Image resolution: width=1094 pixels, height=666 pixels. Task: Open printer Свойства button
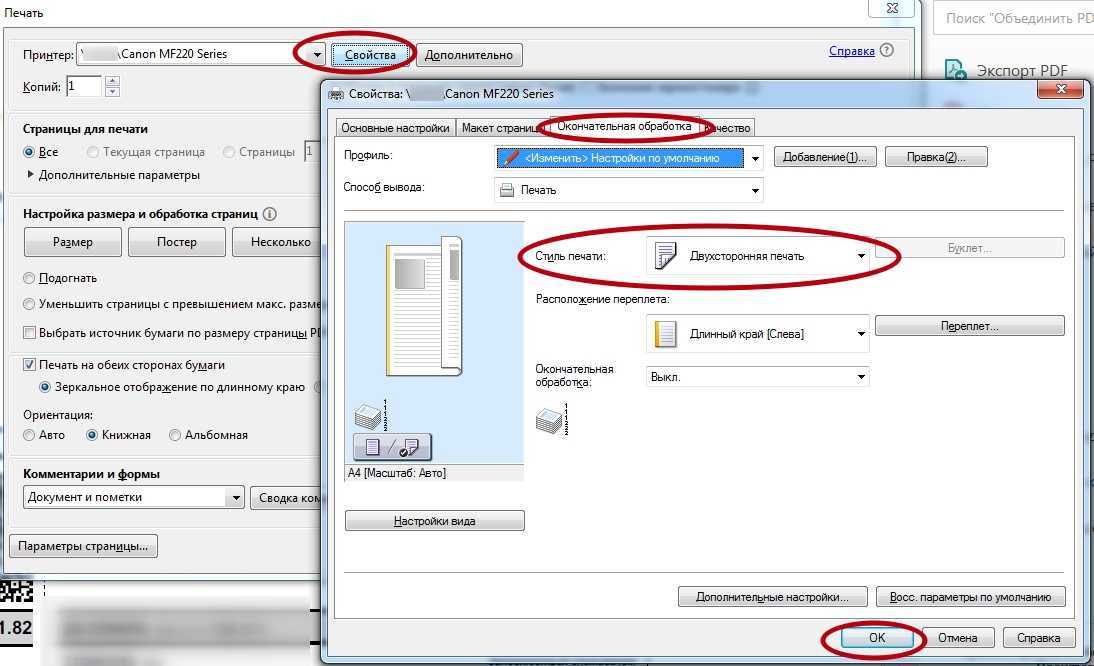370,55
